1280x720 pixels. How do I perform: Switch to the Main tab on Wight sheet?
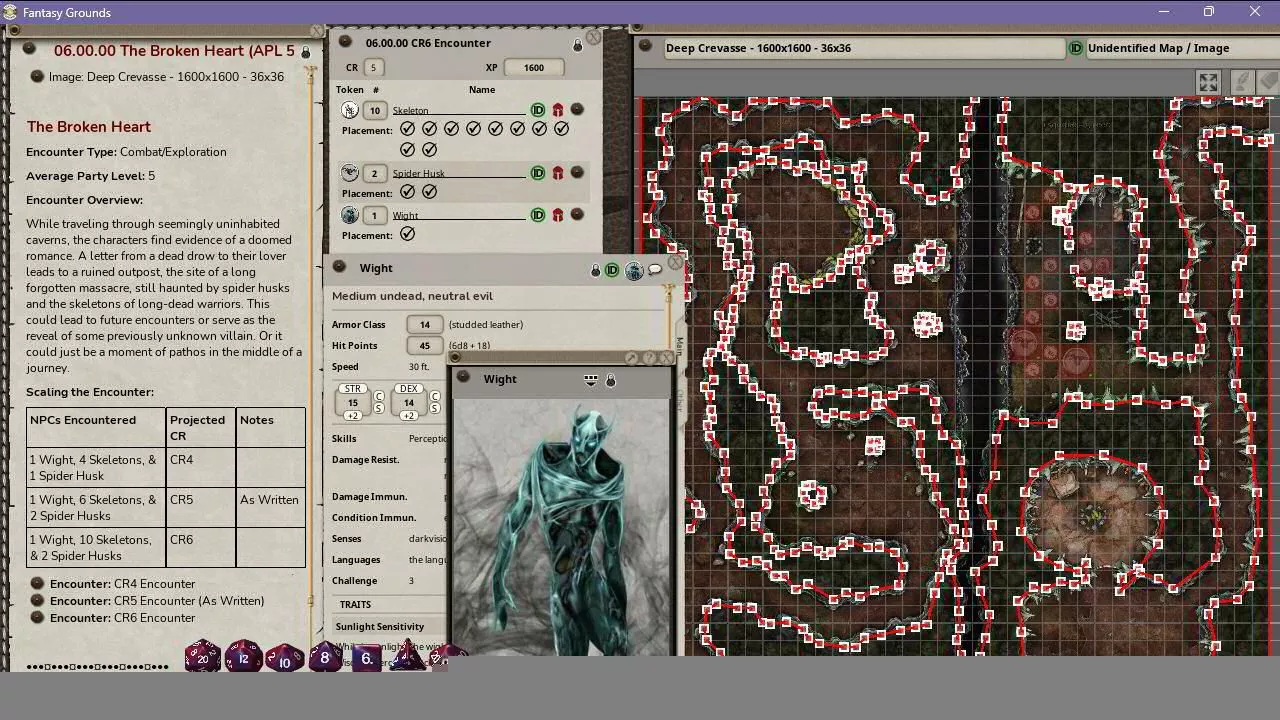click(679, 346)
